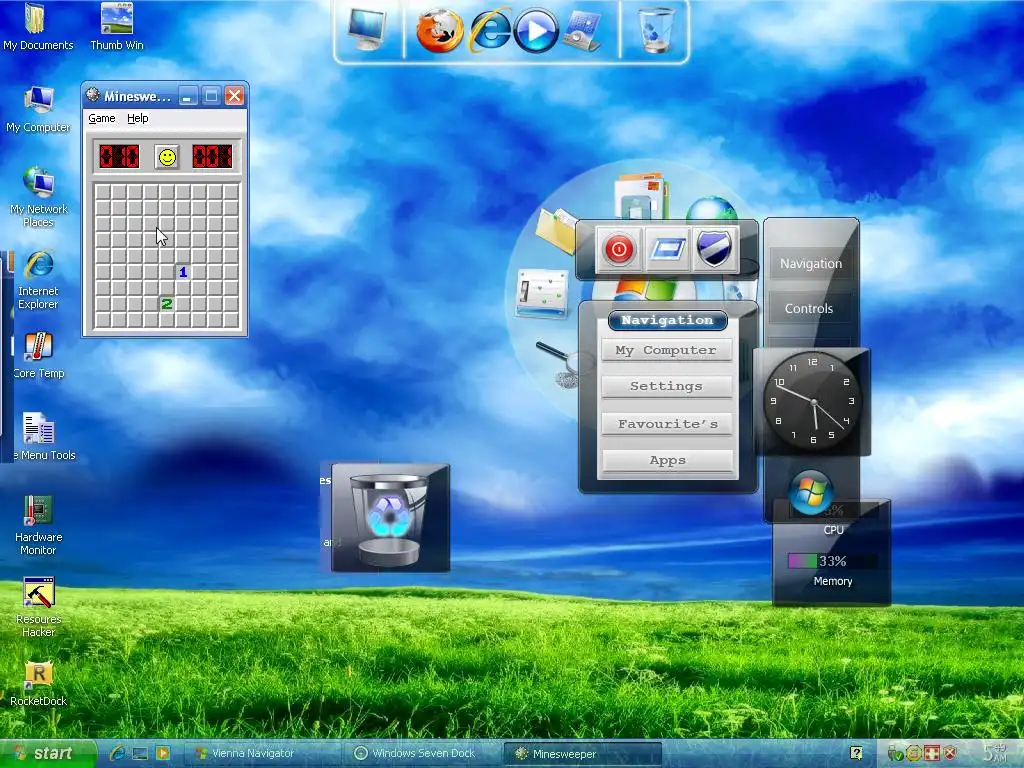Open the Game menu in Minesweeper

(102, 118)
